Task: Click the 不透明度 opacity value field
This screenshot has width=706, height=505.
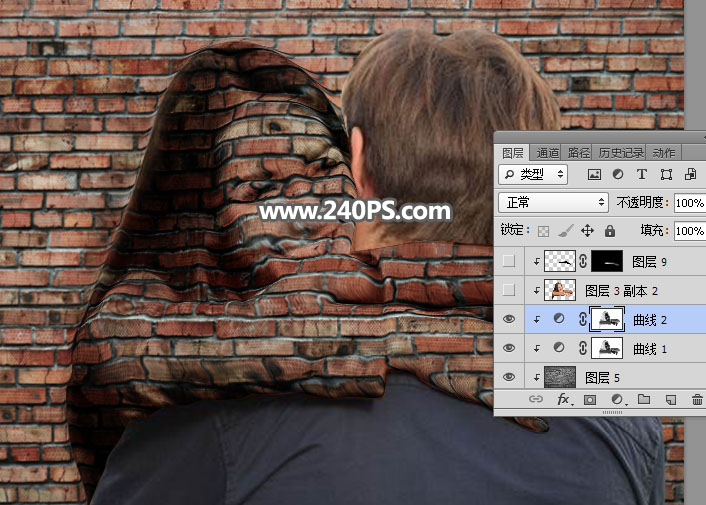Action: pyautogui.click(x=690, y=203)
